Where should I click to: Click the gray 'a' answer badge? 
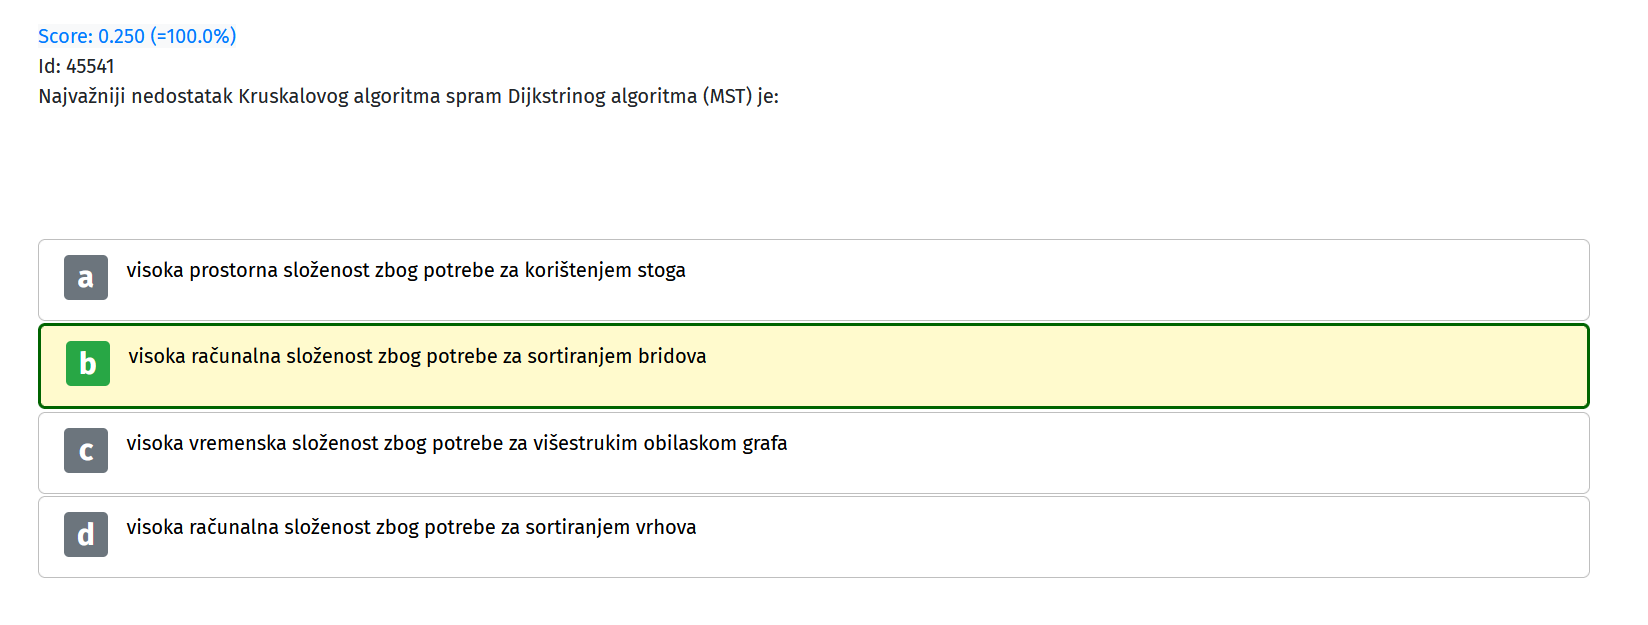pyautogui.click(x=86, y=277)
